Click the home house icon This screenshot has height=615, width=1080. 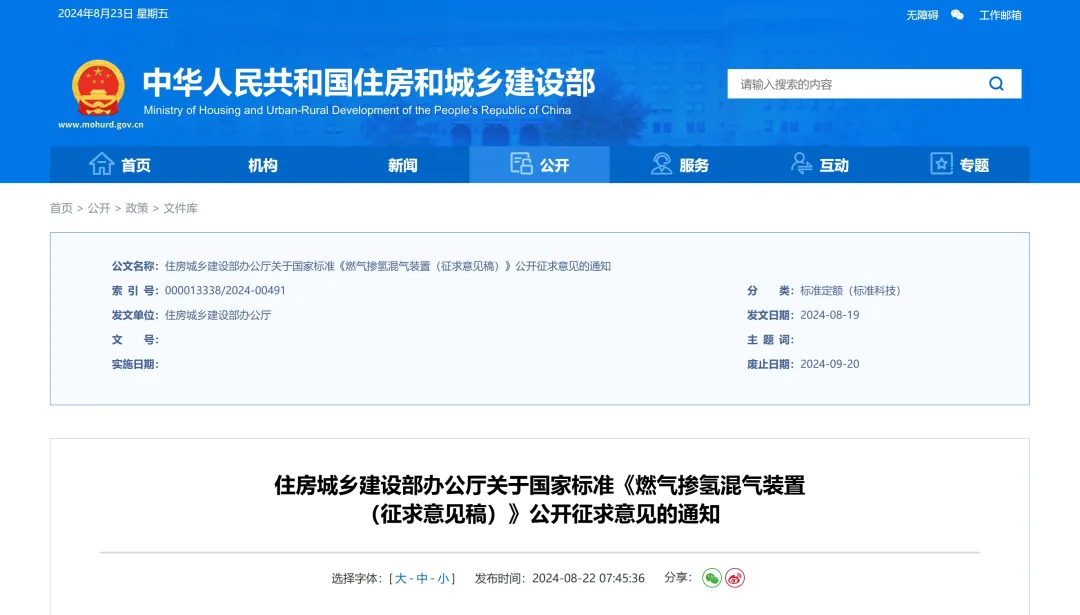[x=101, y=164]
